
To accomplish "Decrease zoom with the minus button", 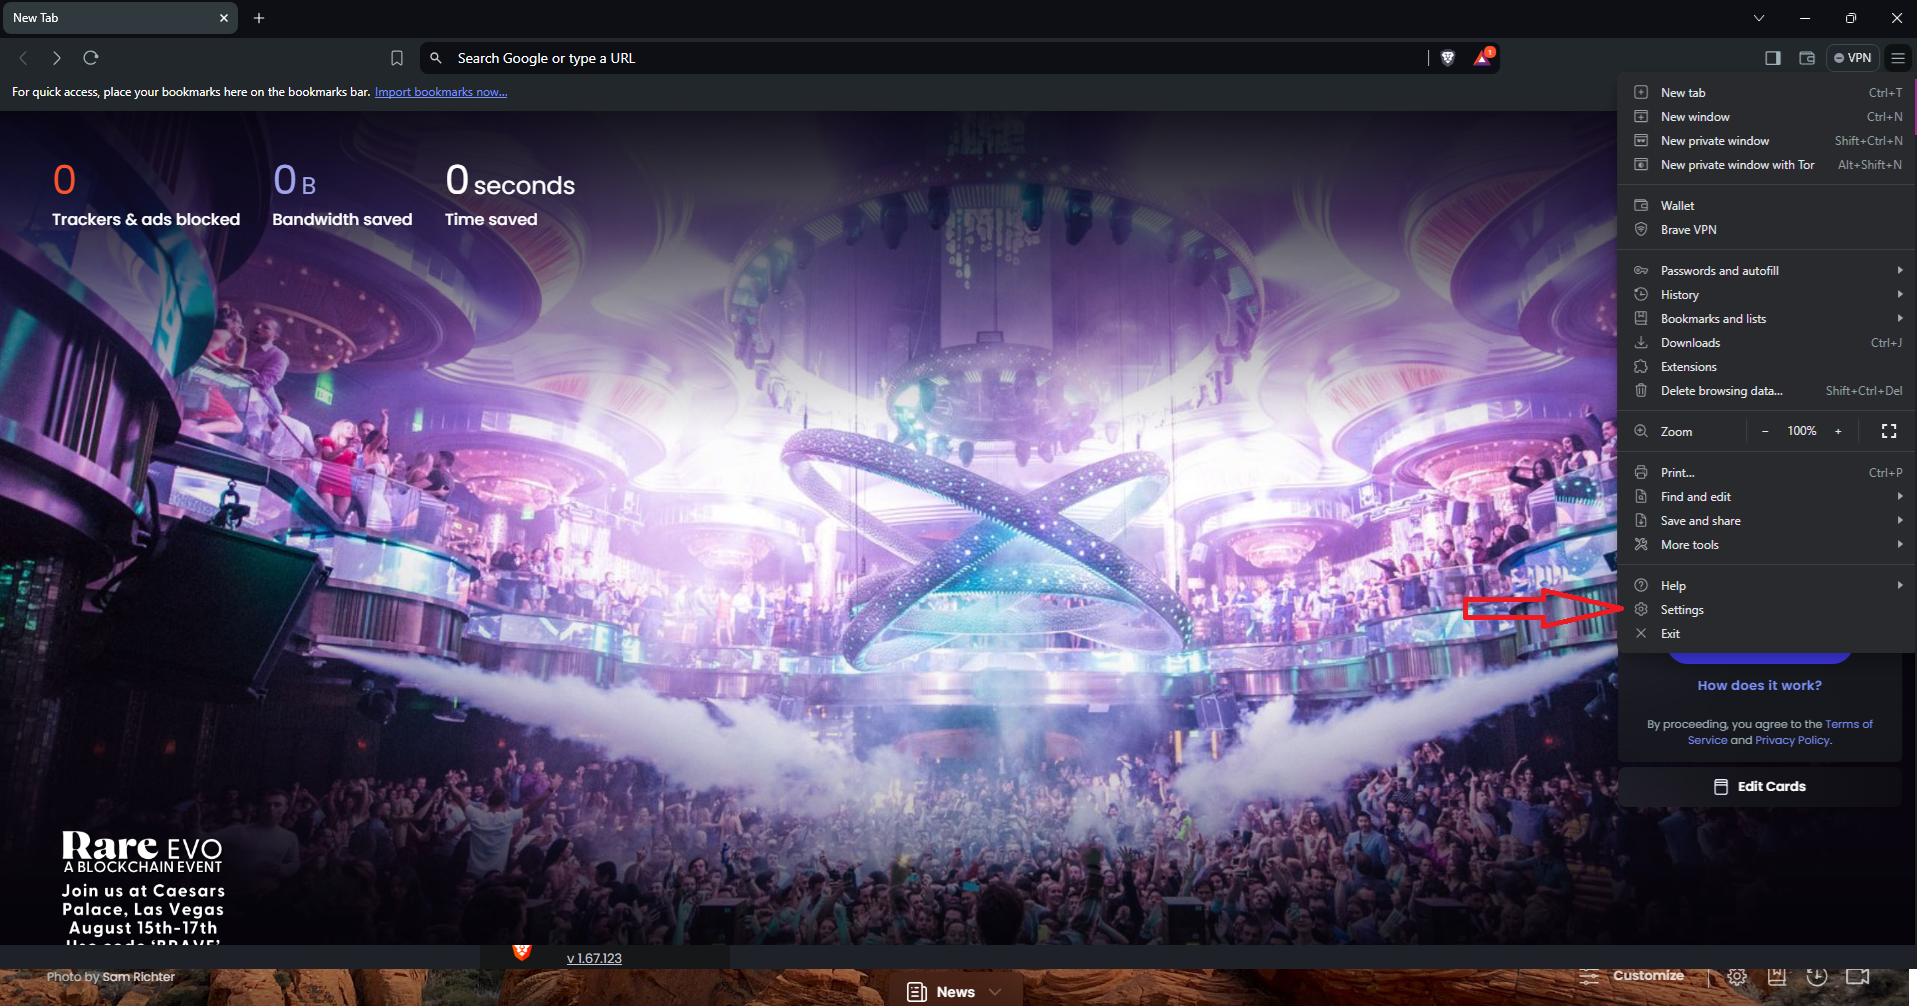I will click(1765, 431).
